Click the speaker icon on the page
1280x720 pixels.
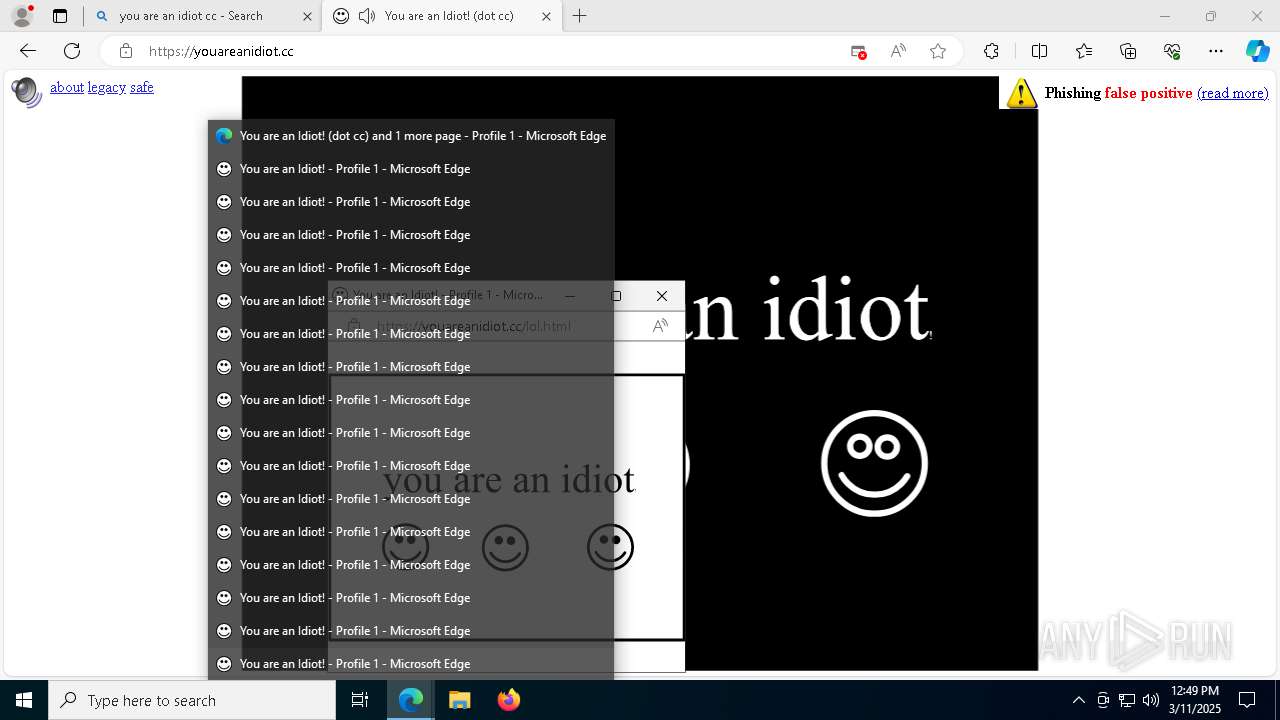click(x=26, y=92)
